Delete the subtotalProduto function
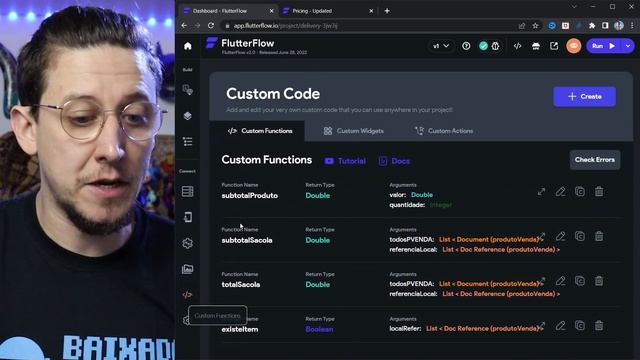 tap(599, 191)
